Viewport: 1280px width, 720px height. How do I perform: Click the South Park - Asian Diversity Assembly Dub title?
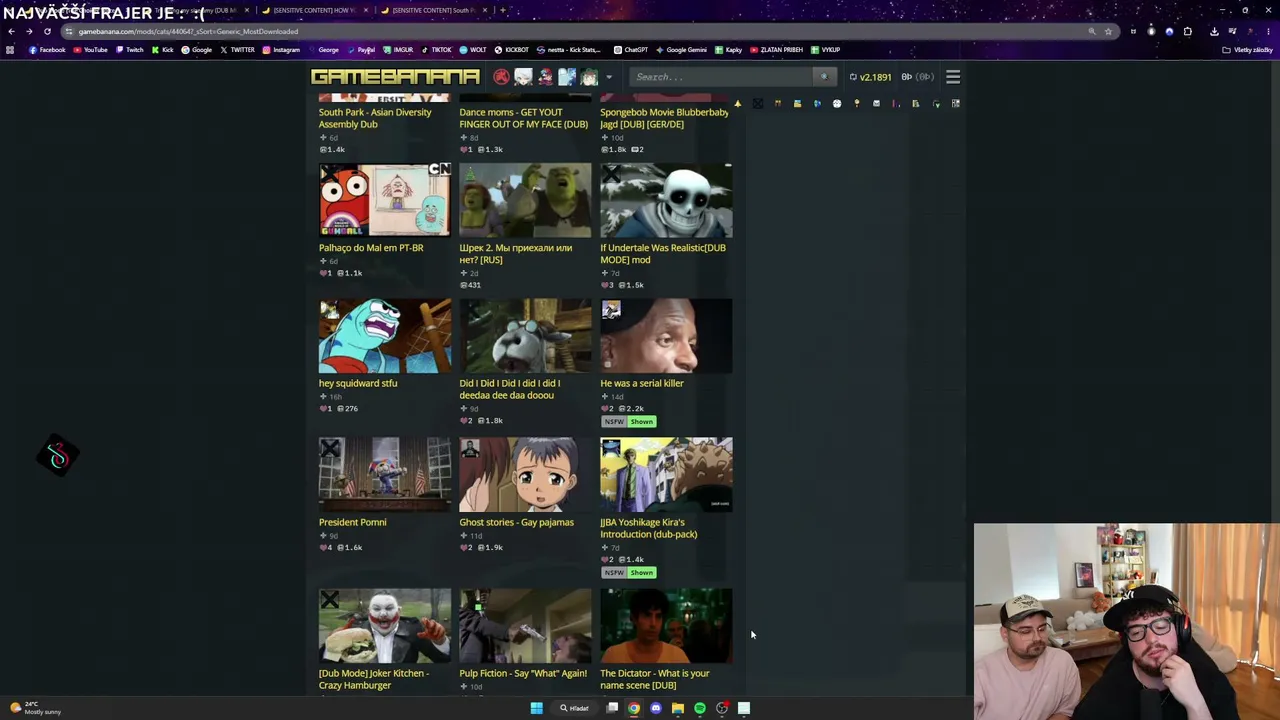point(375,118)
